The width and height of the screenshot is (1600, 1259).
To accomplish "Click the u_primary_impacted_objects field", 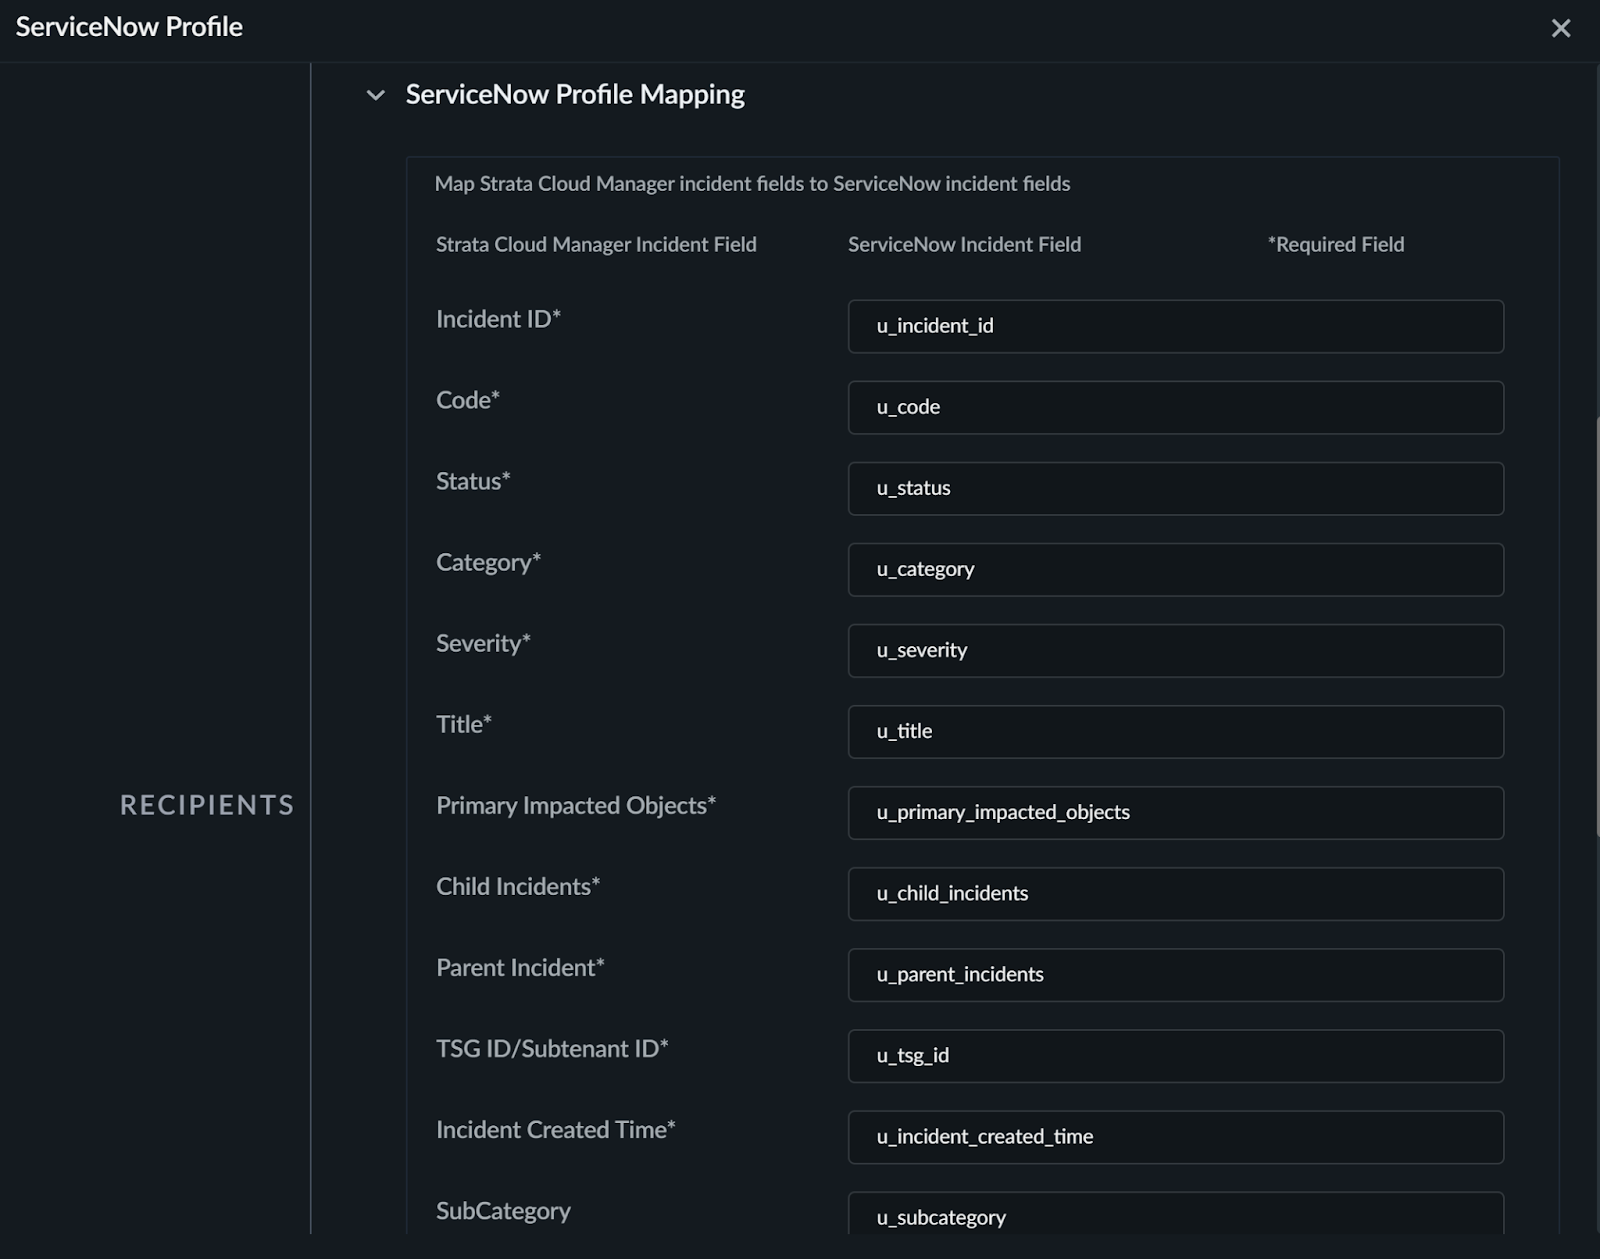I will (1175, 812).
